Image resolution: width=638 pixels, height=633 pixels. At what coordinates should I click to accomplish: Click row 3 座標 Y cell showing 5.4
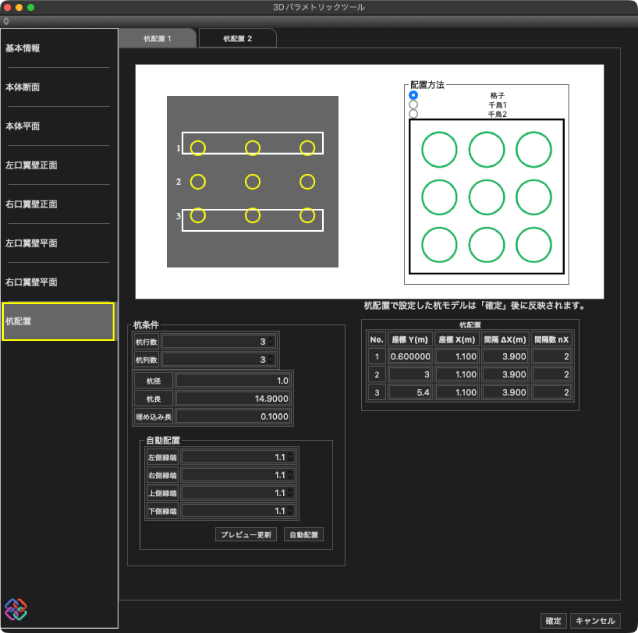(410, 393)
